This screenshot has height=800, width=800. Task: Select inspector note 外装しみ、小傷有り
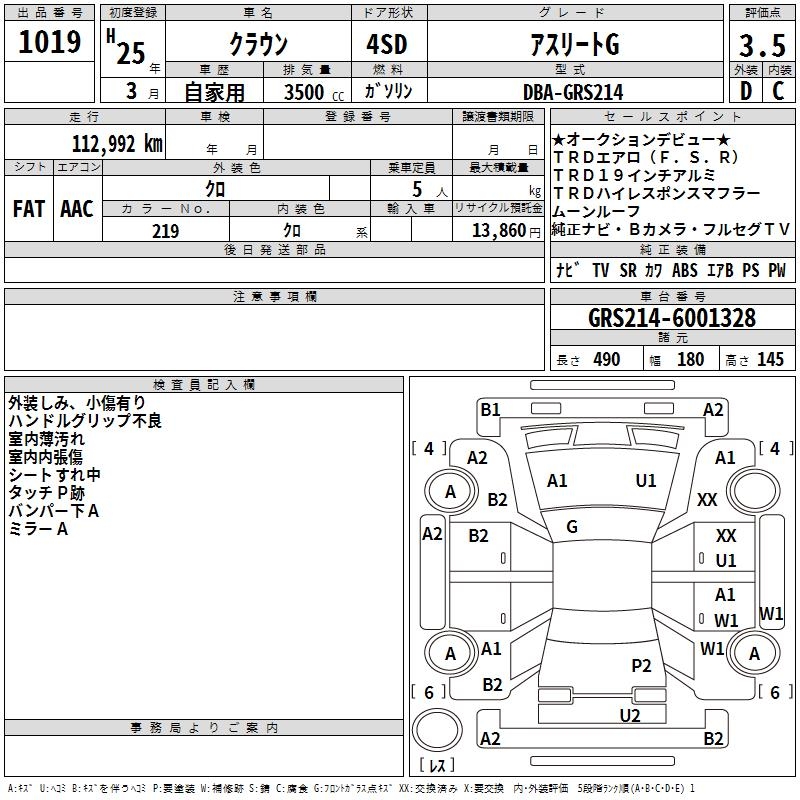click(x=77, y=403)
